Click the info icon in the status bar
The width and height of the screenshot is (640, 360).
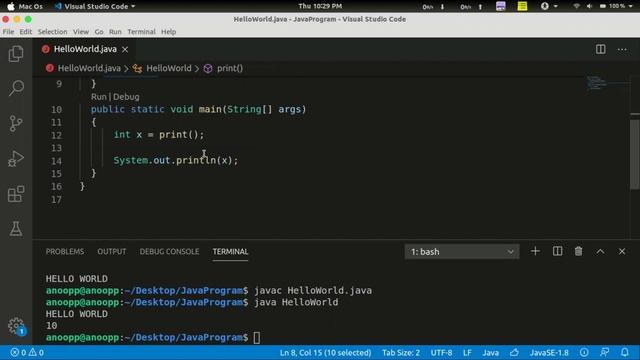584,352
